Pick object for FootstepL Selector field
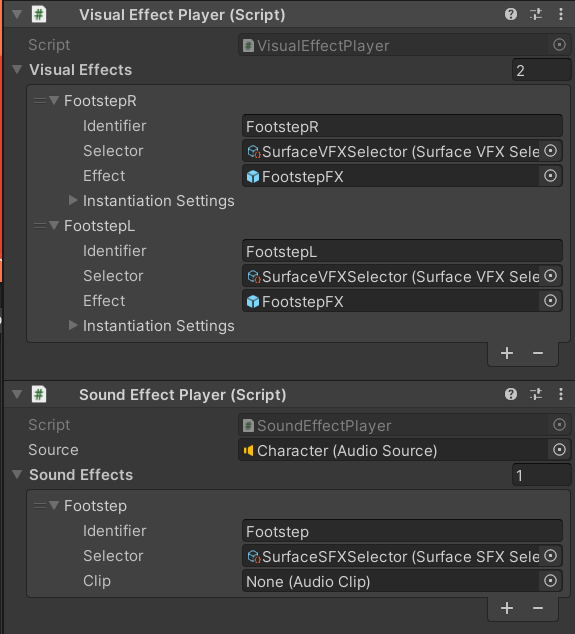Screen dimensions: 575x634 (550, 276)
